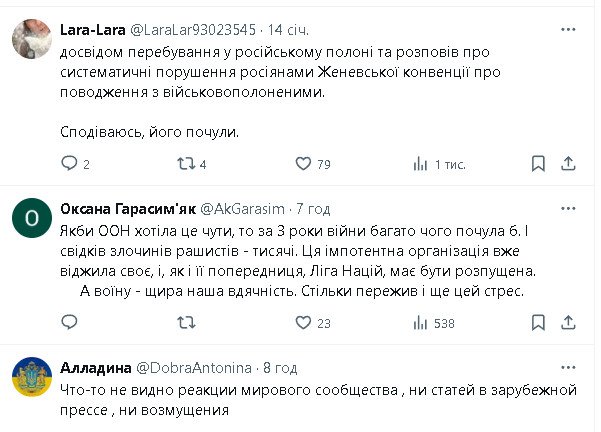The image size is (601, 432).
Task: Reply to Оксана Гарасим'як's tweet
Action: [69, 323]
